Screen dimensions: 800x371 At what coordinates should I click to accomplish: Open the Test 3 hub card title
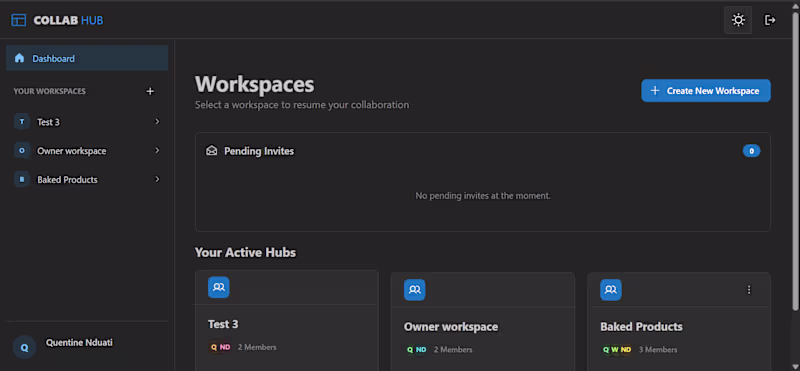(223, 324)
